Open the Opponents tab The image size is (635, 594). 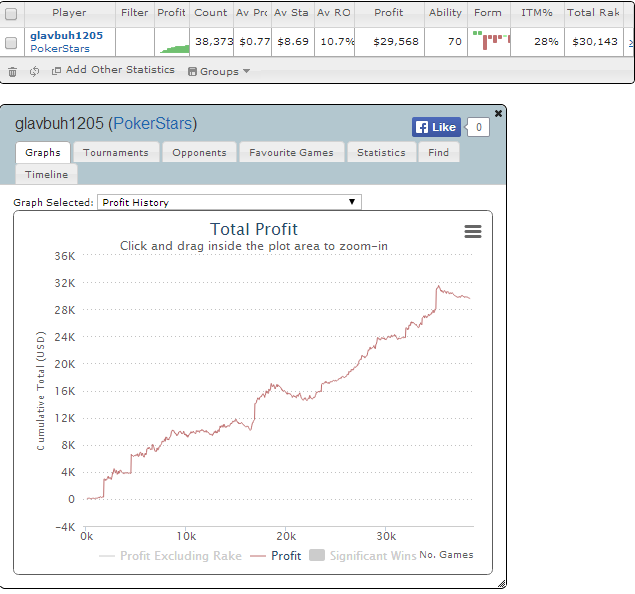199,153
